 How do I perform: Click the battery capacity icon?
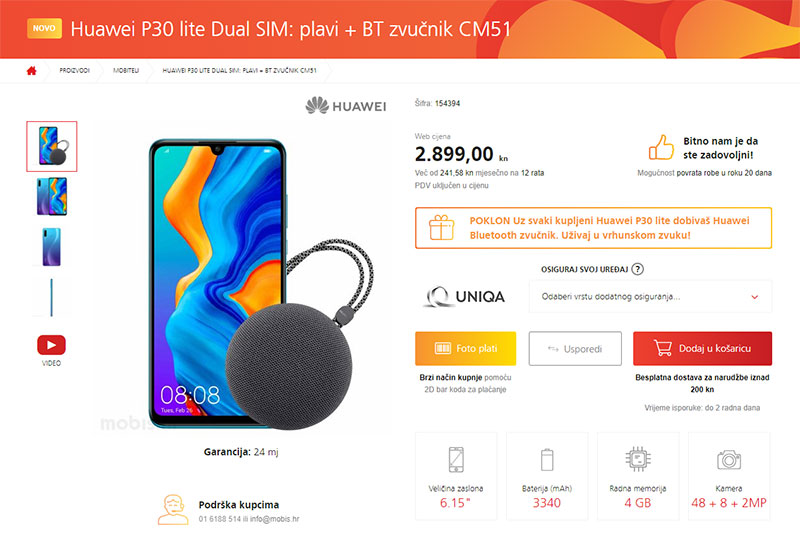[x=547, y=459]
